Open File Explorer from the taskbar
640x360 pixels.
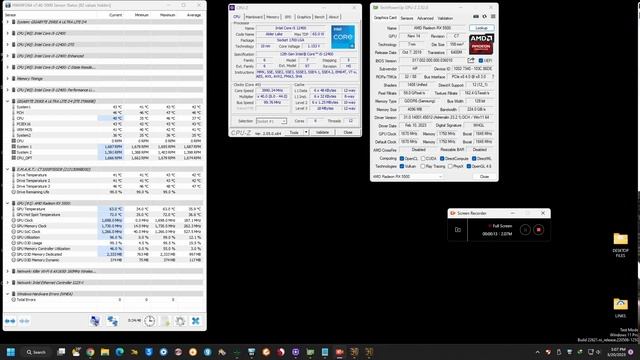click(105, 352)
